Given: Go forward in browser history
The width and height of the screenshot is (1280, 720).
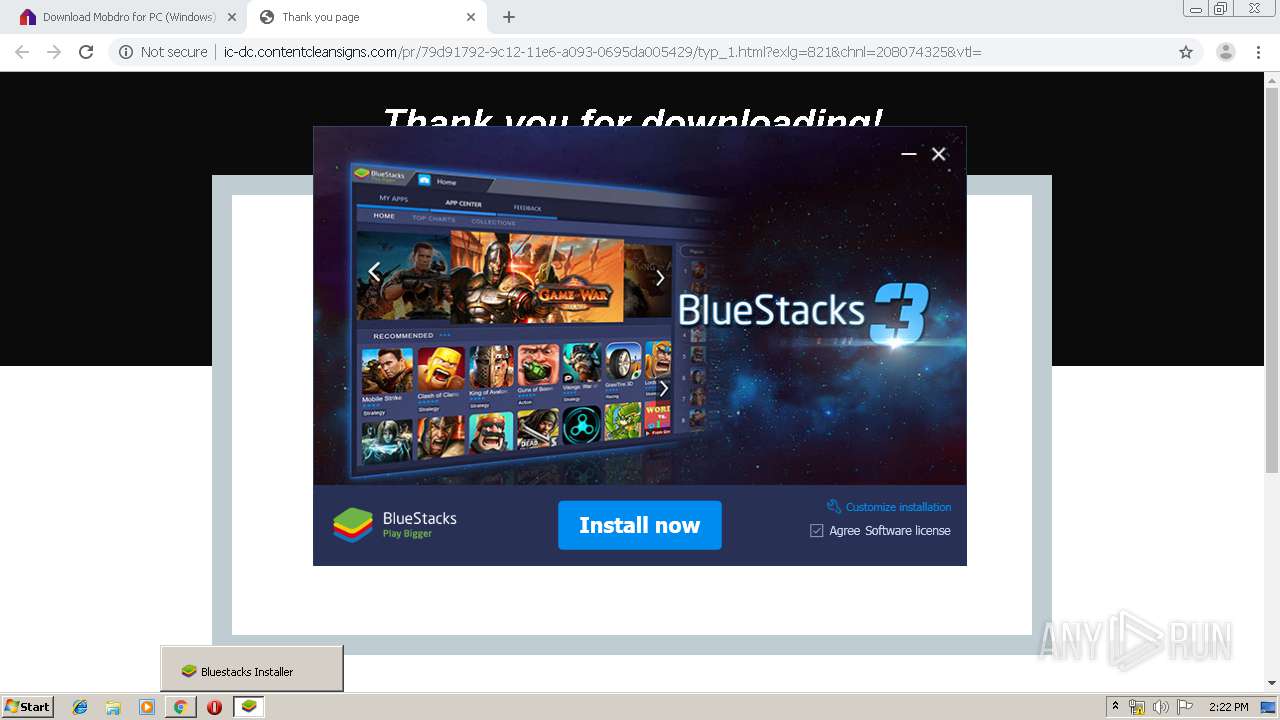Looking at the screenshot, I should click(x=54, y=52).
